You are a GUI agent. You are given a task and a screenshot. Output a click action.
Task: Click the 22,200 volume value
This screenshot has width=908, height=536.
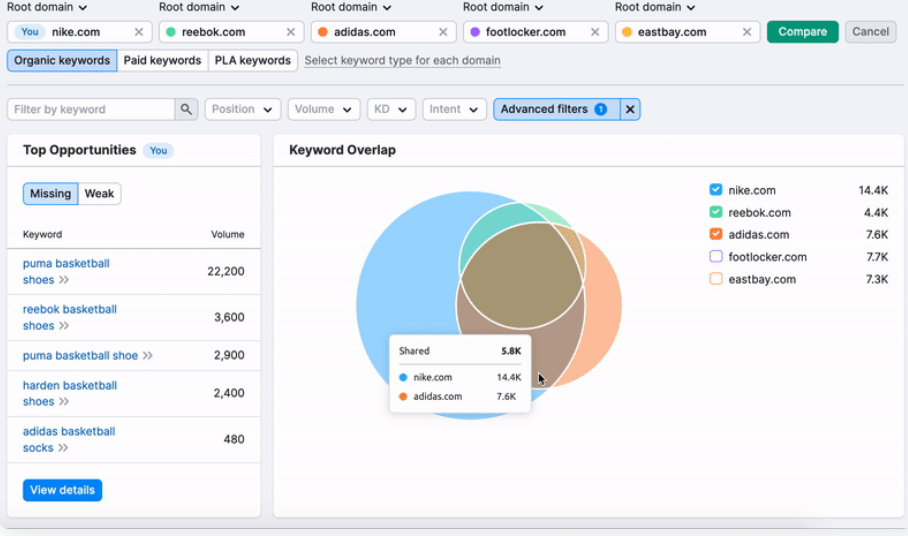pyautogui.click(x=226, y=271)
